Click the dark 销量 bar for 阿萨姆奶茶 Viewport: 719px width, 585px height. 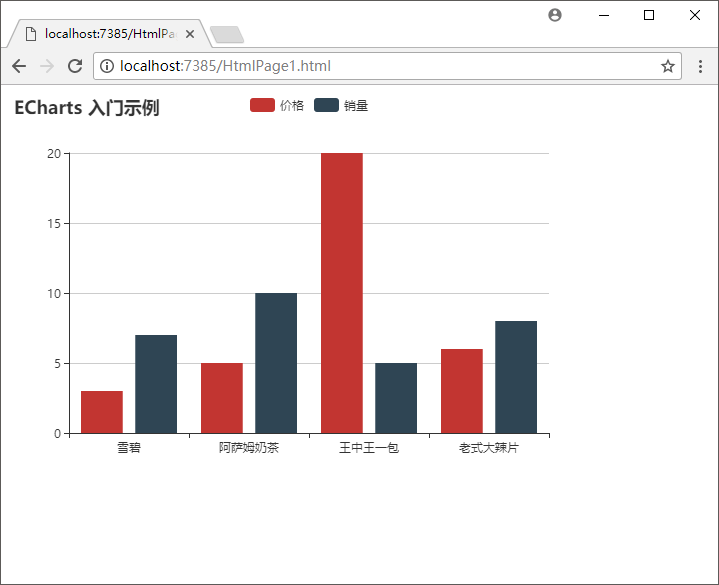point(276,363)
